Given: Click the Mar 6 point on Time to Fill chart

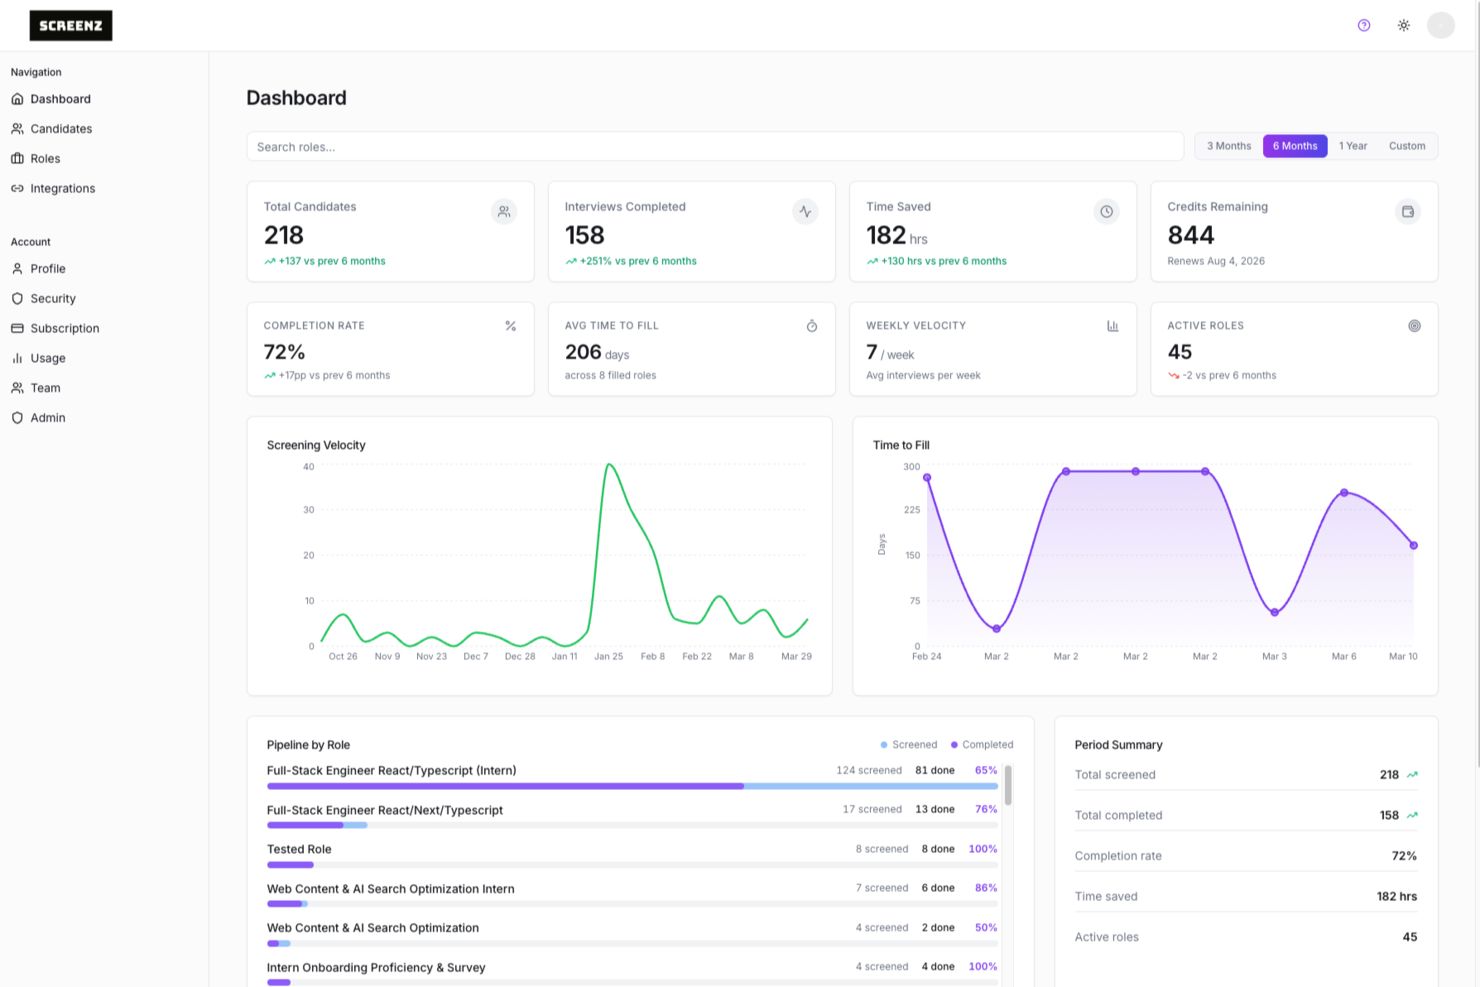Looking at the screenshot, I should [1344, 493].
